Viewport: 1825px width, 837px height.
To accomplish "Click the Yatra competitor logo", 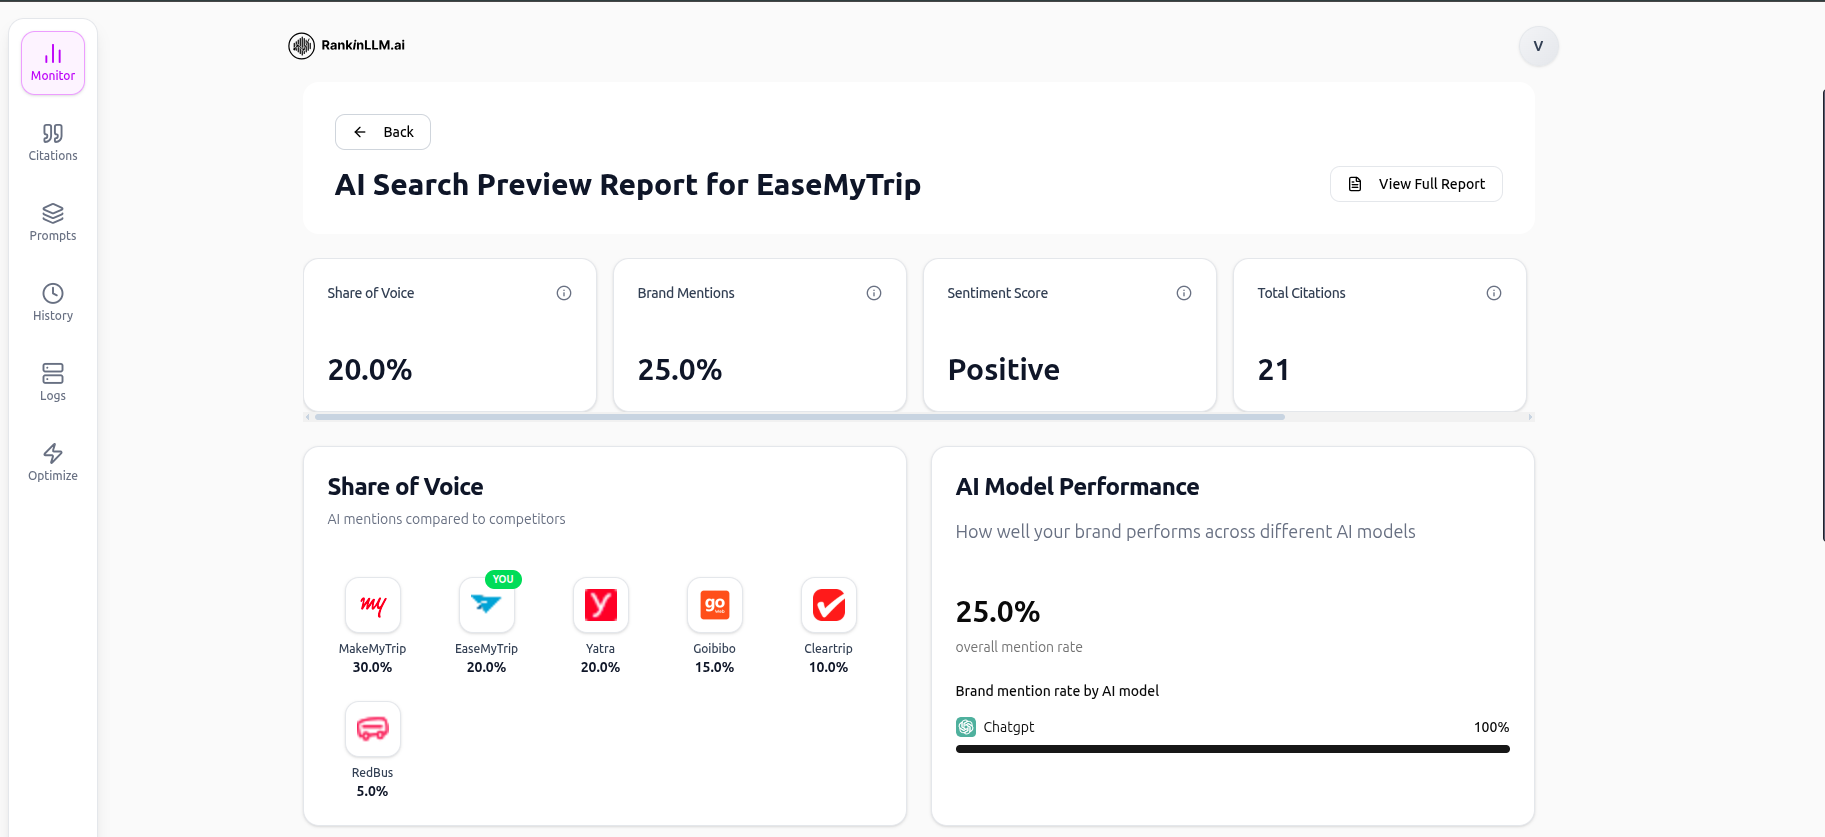I will (601, 605).
